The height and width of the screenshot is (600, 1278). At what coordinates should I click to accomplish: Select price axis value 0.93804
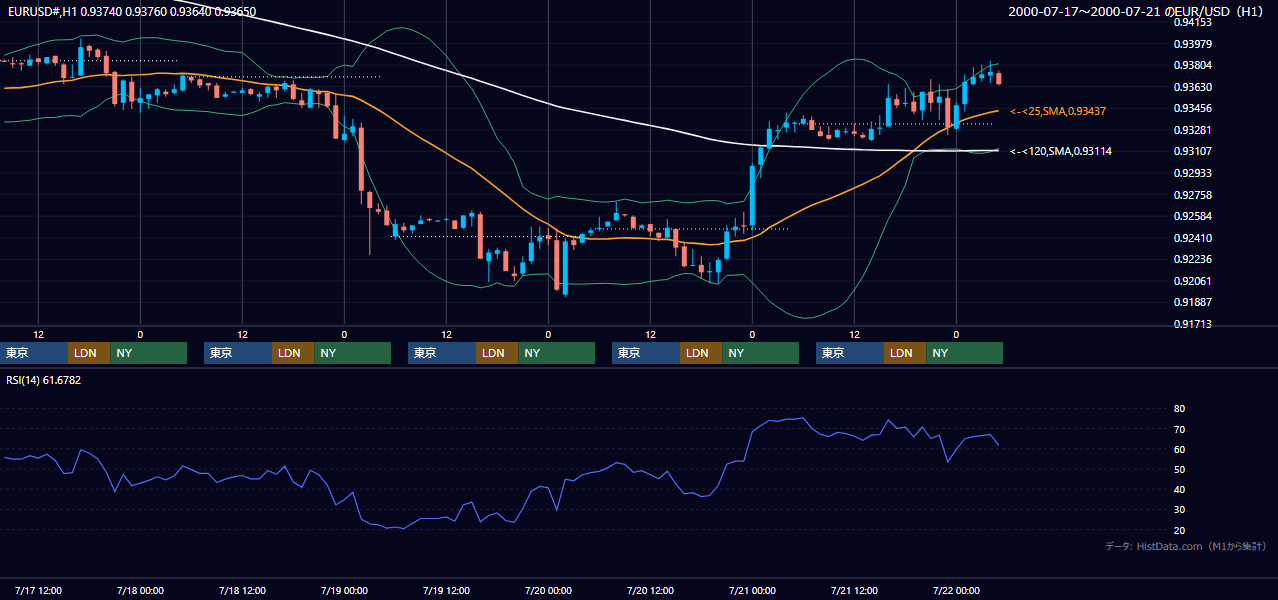point(1193,65)
